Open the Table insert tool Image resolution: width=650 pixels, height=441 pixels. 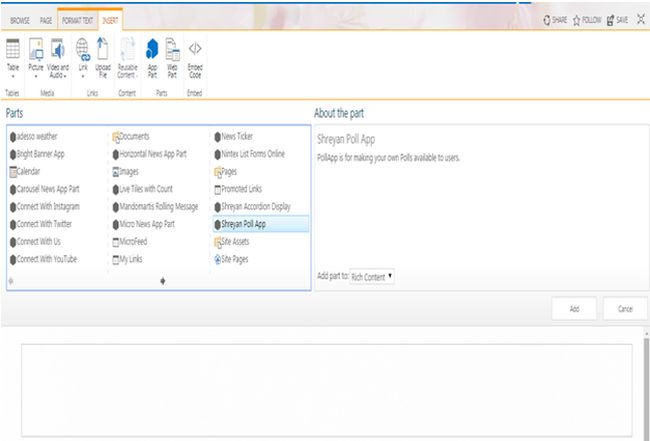click(x=13, y=58)
